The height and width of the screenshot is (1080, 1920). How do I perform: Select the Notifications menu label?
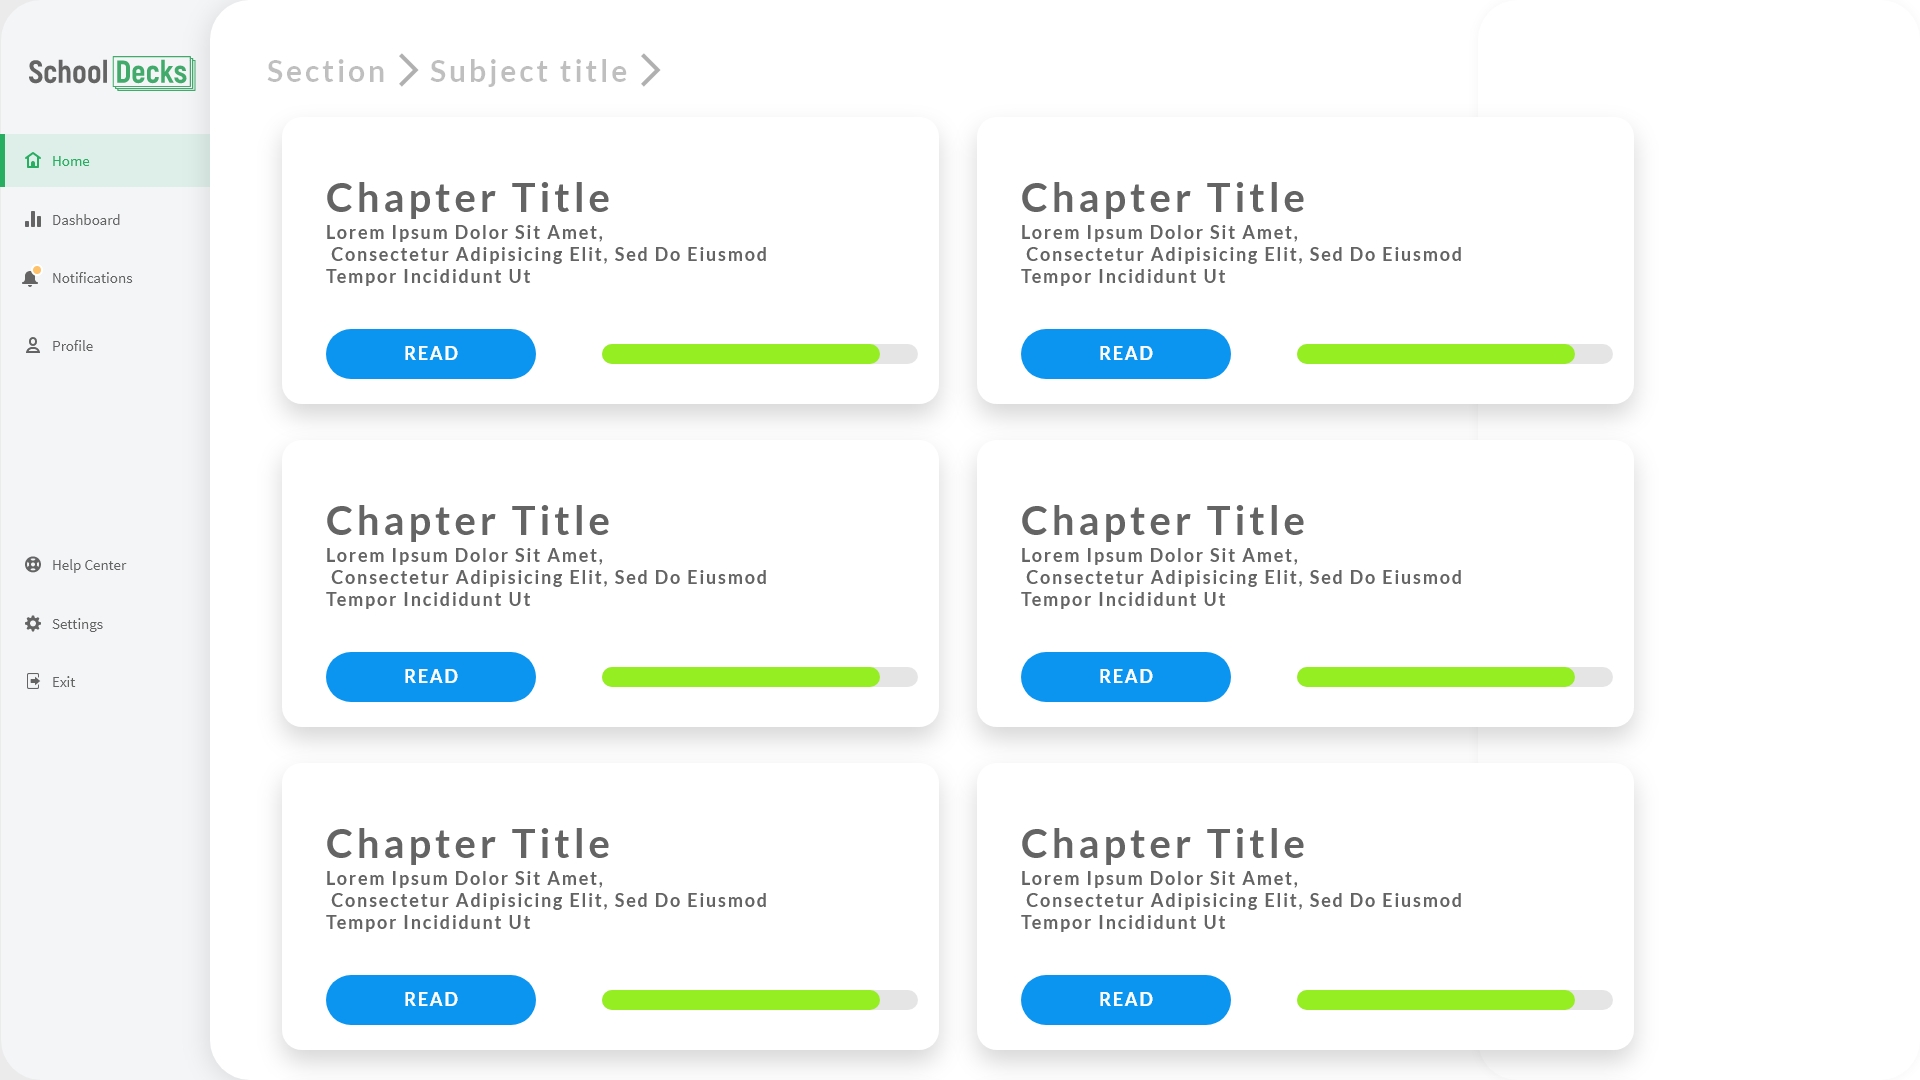coord(92,278)
